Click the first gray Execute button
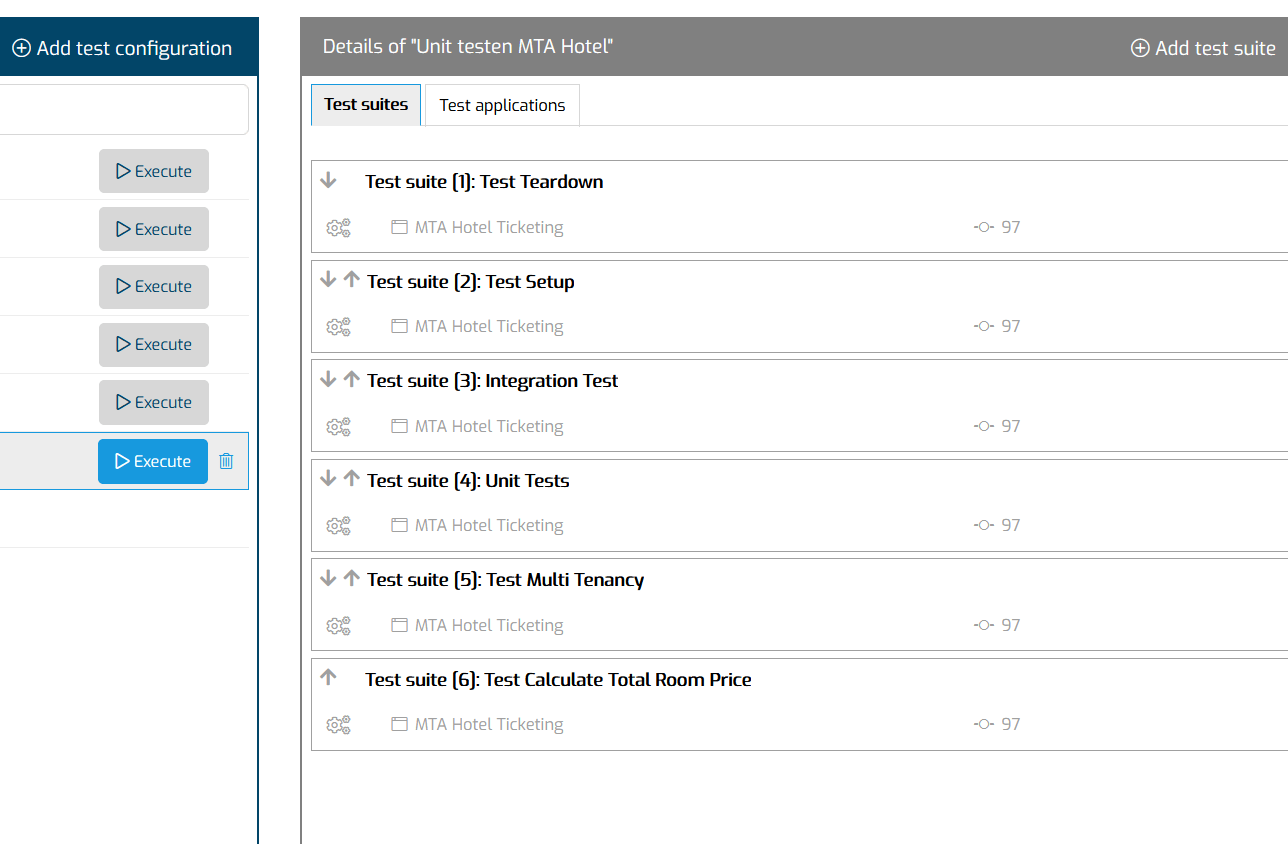The height and width of the screenshot is (844, 1288). [x=154, y=171]
